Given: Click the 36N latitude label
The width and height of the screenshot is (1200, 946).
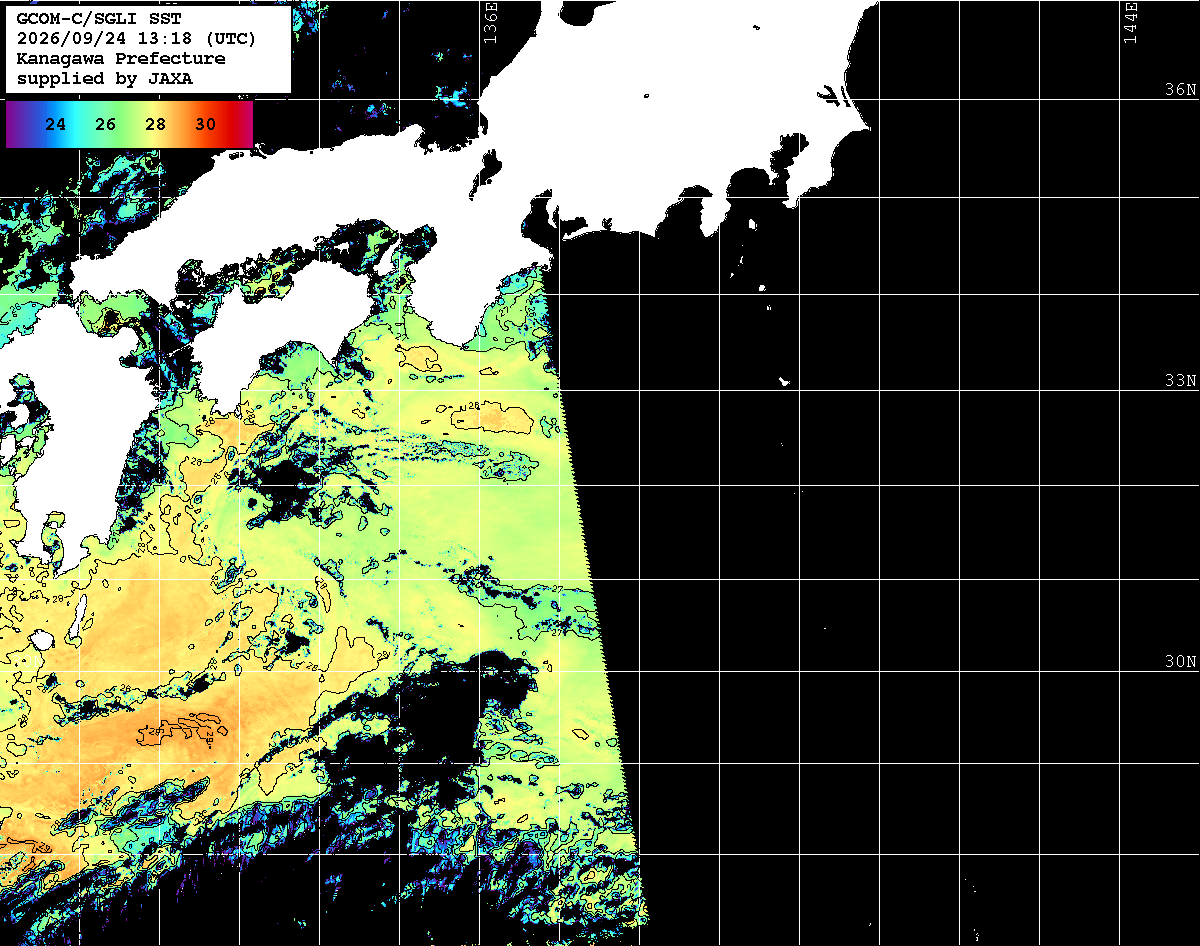Looking at the screenshot, I should [1181, 90].
